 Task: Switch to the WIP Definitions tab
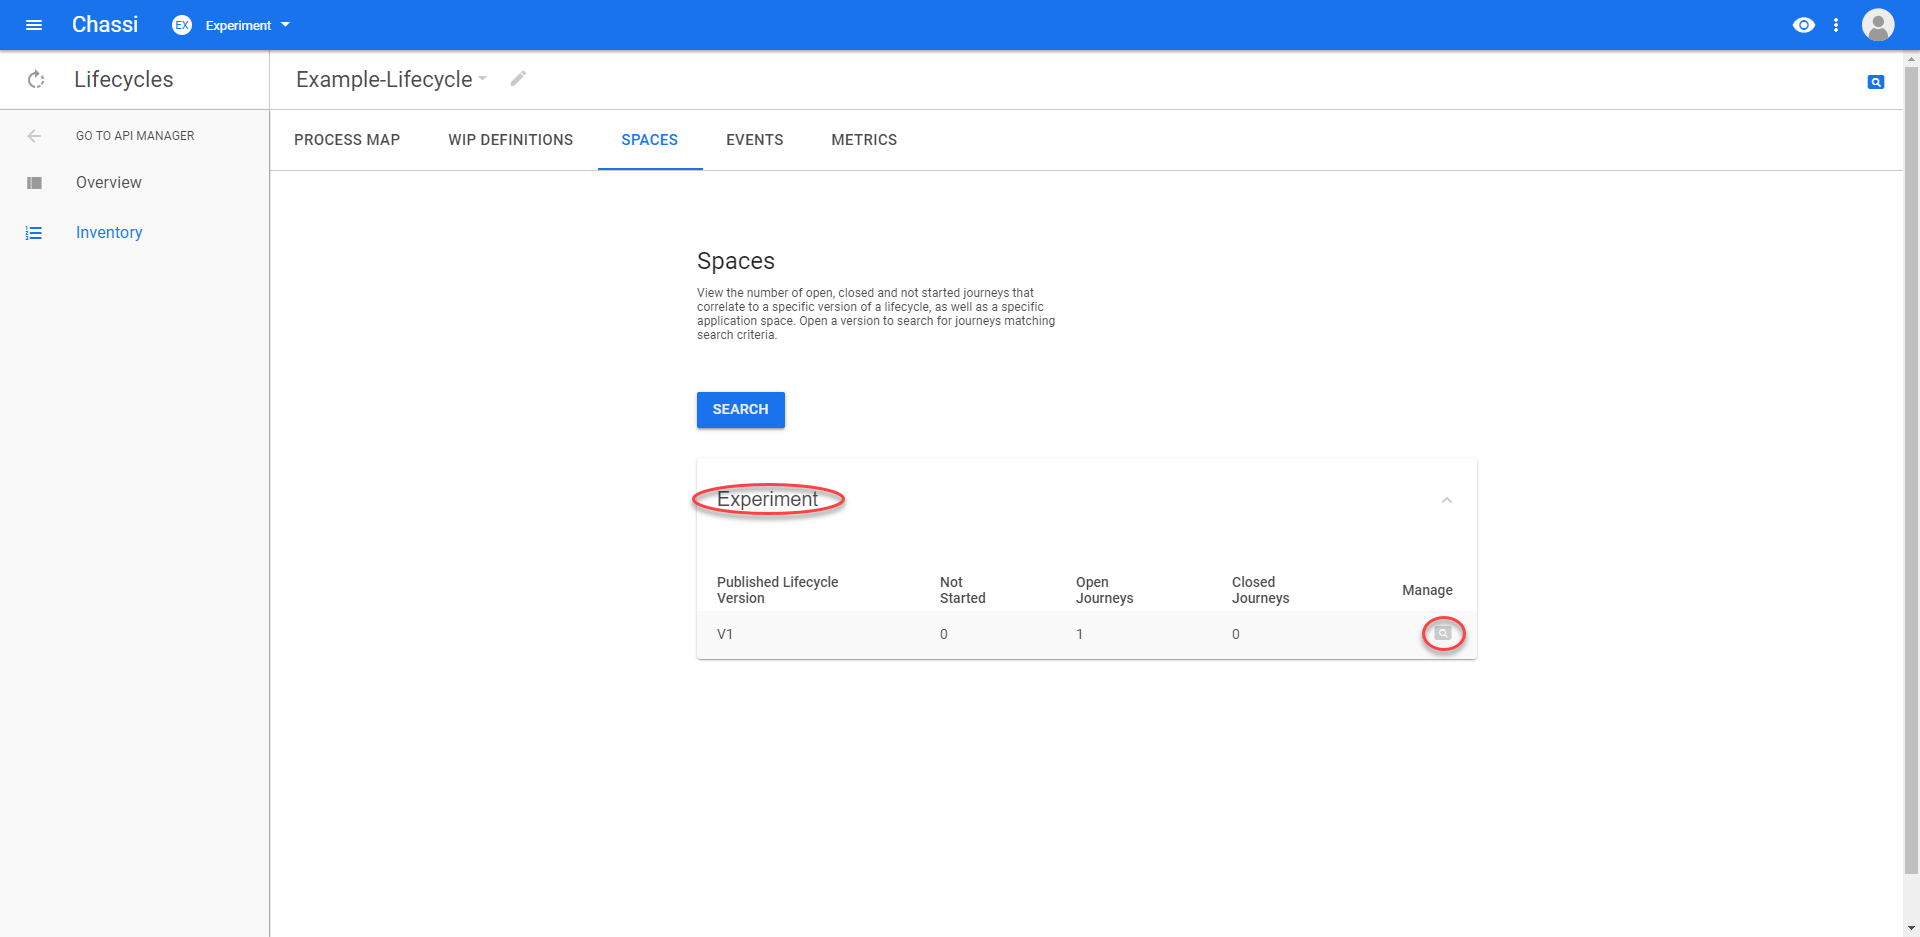[511, 140]
